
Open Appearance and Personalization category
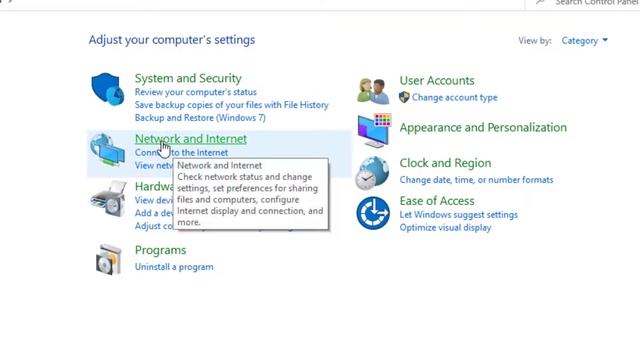pyautogui.click(x=483, y=127)
